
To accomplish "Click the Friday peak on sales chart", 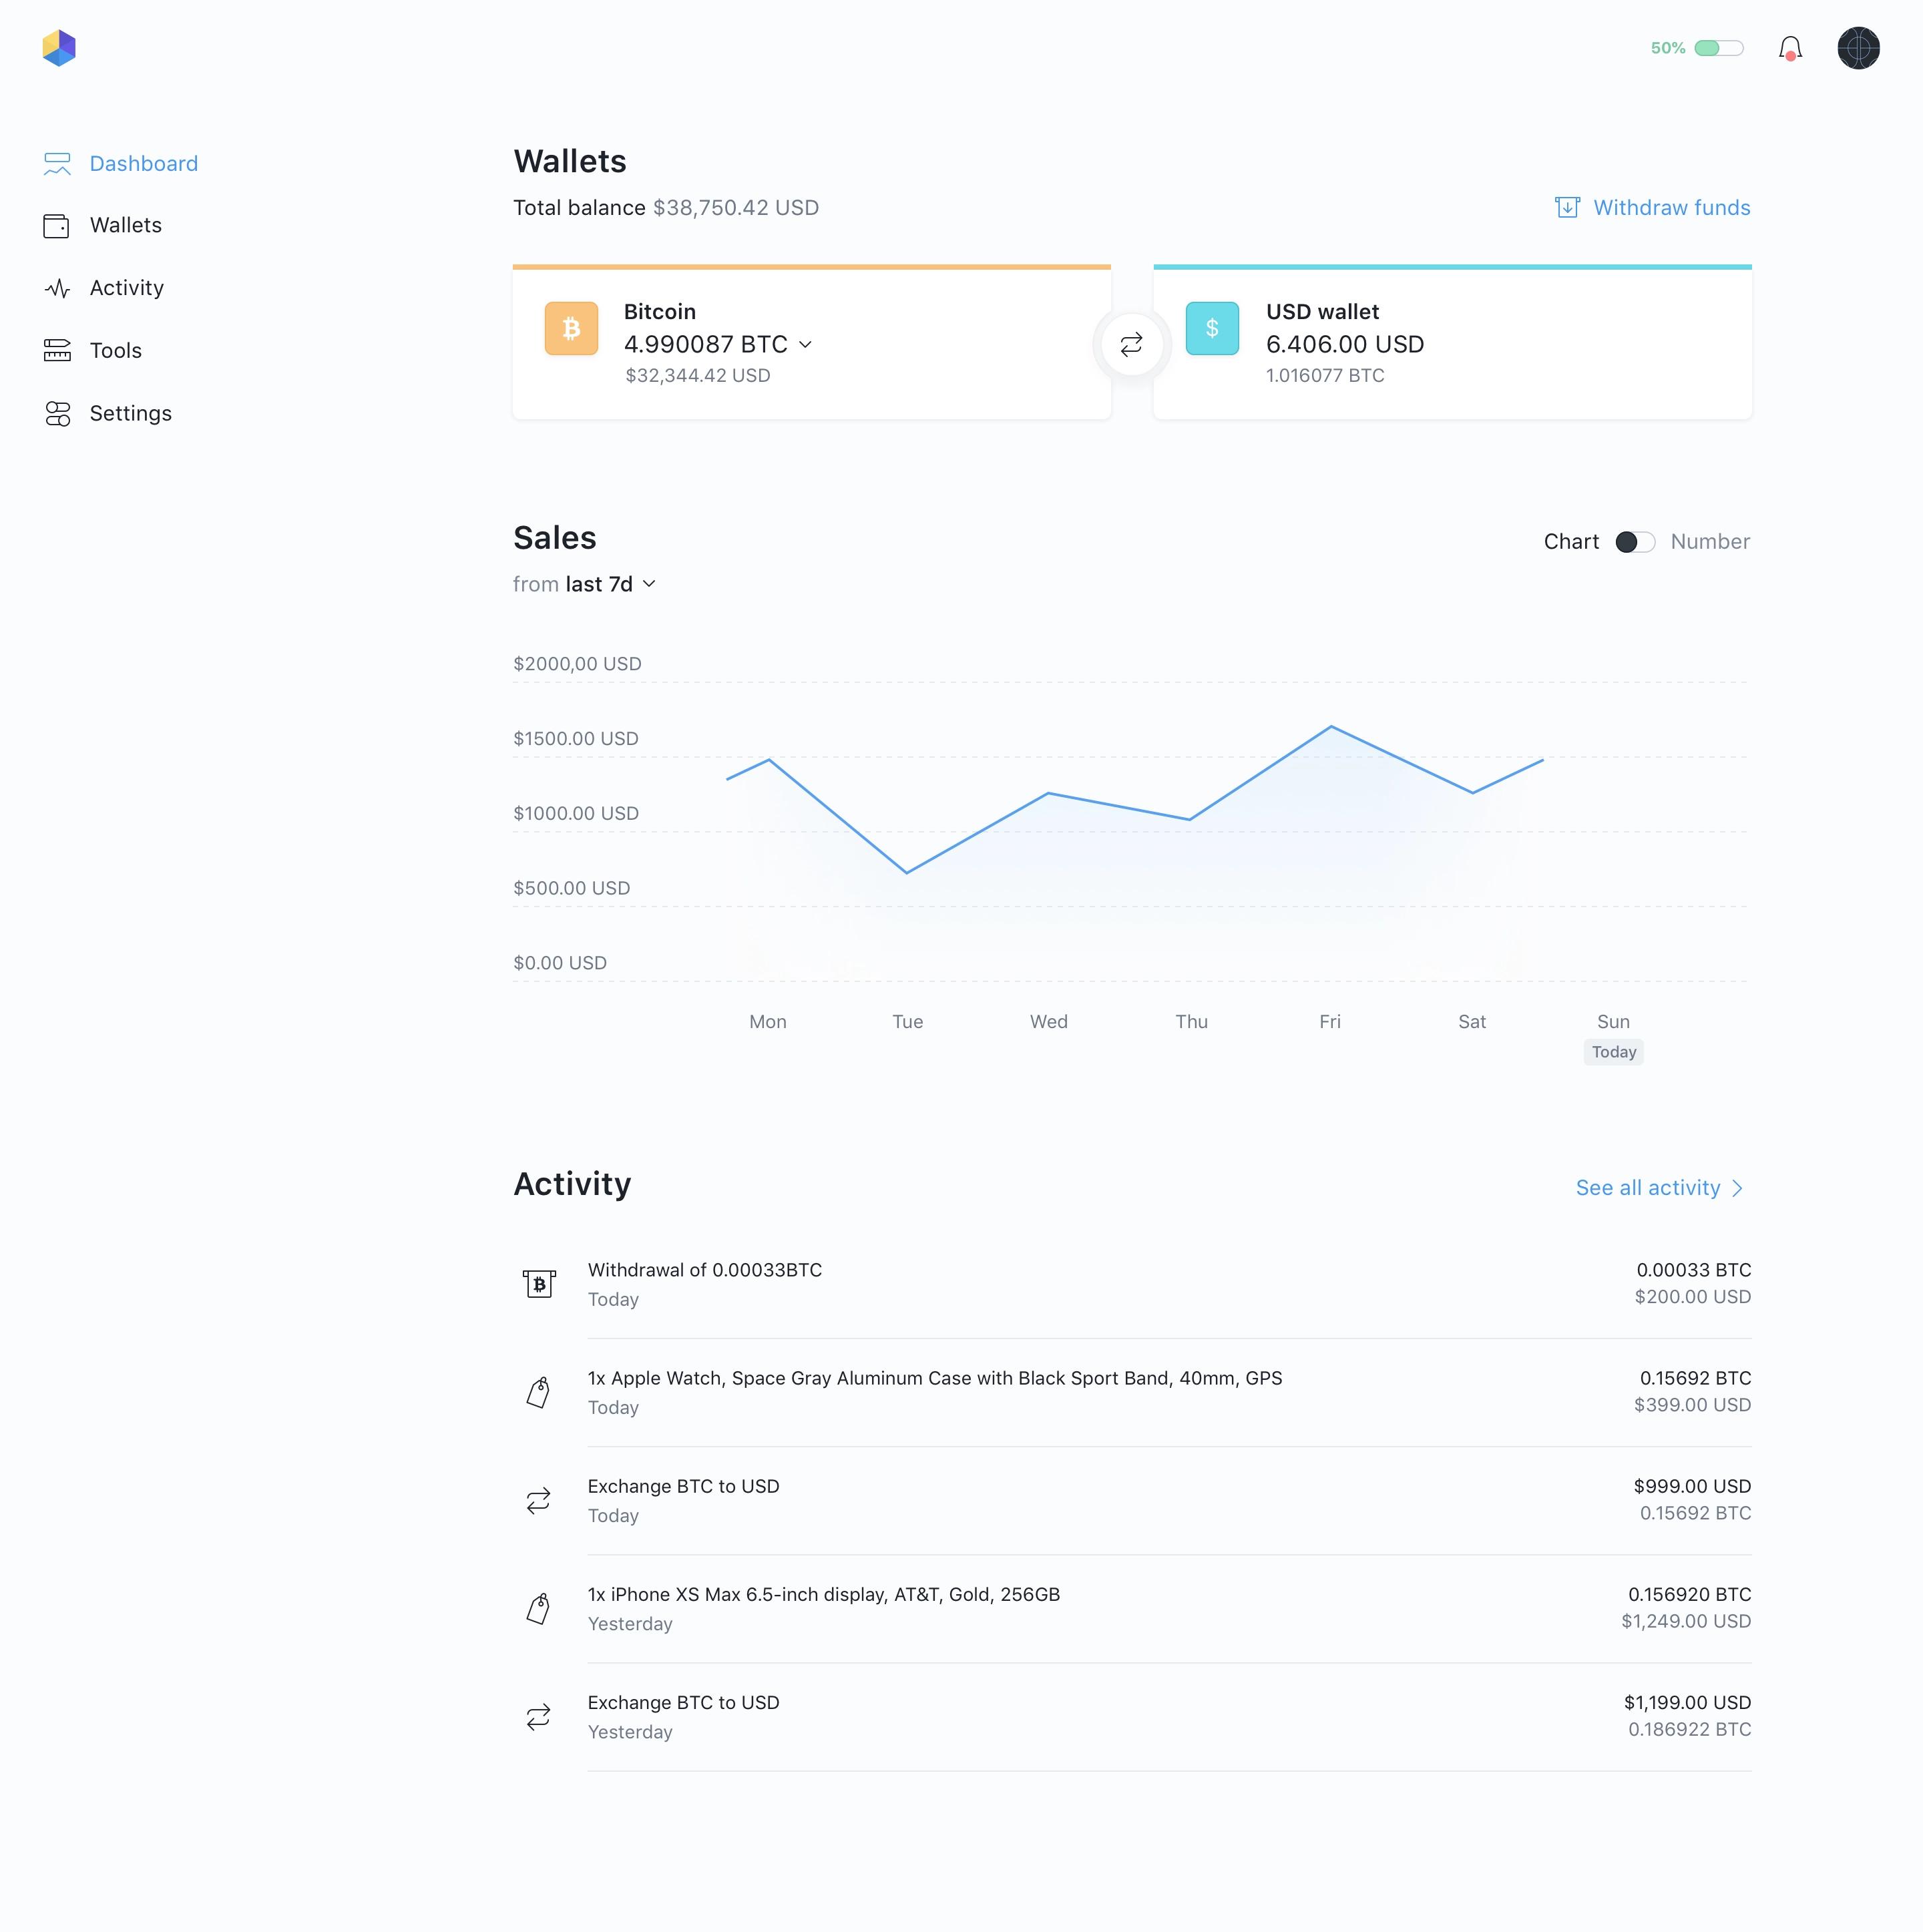I will [1331, 726].
